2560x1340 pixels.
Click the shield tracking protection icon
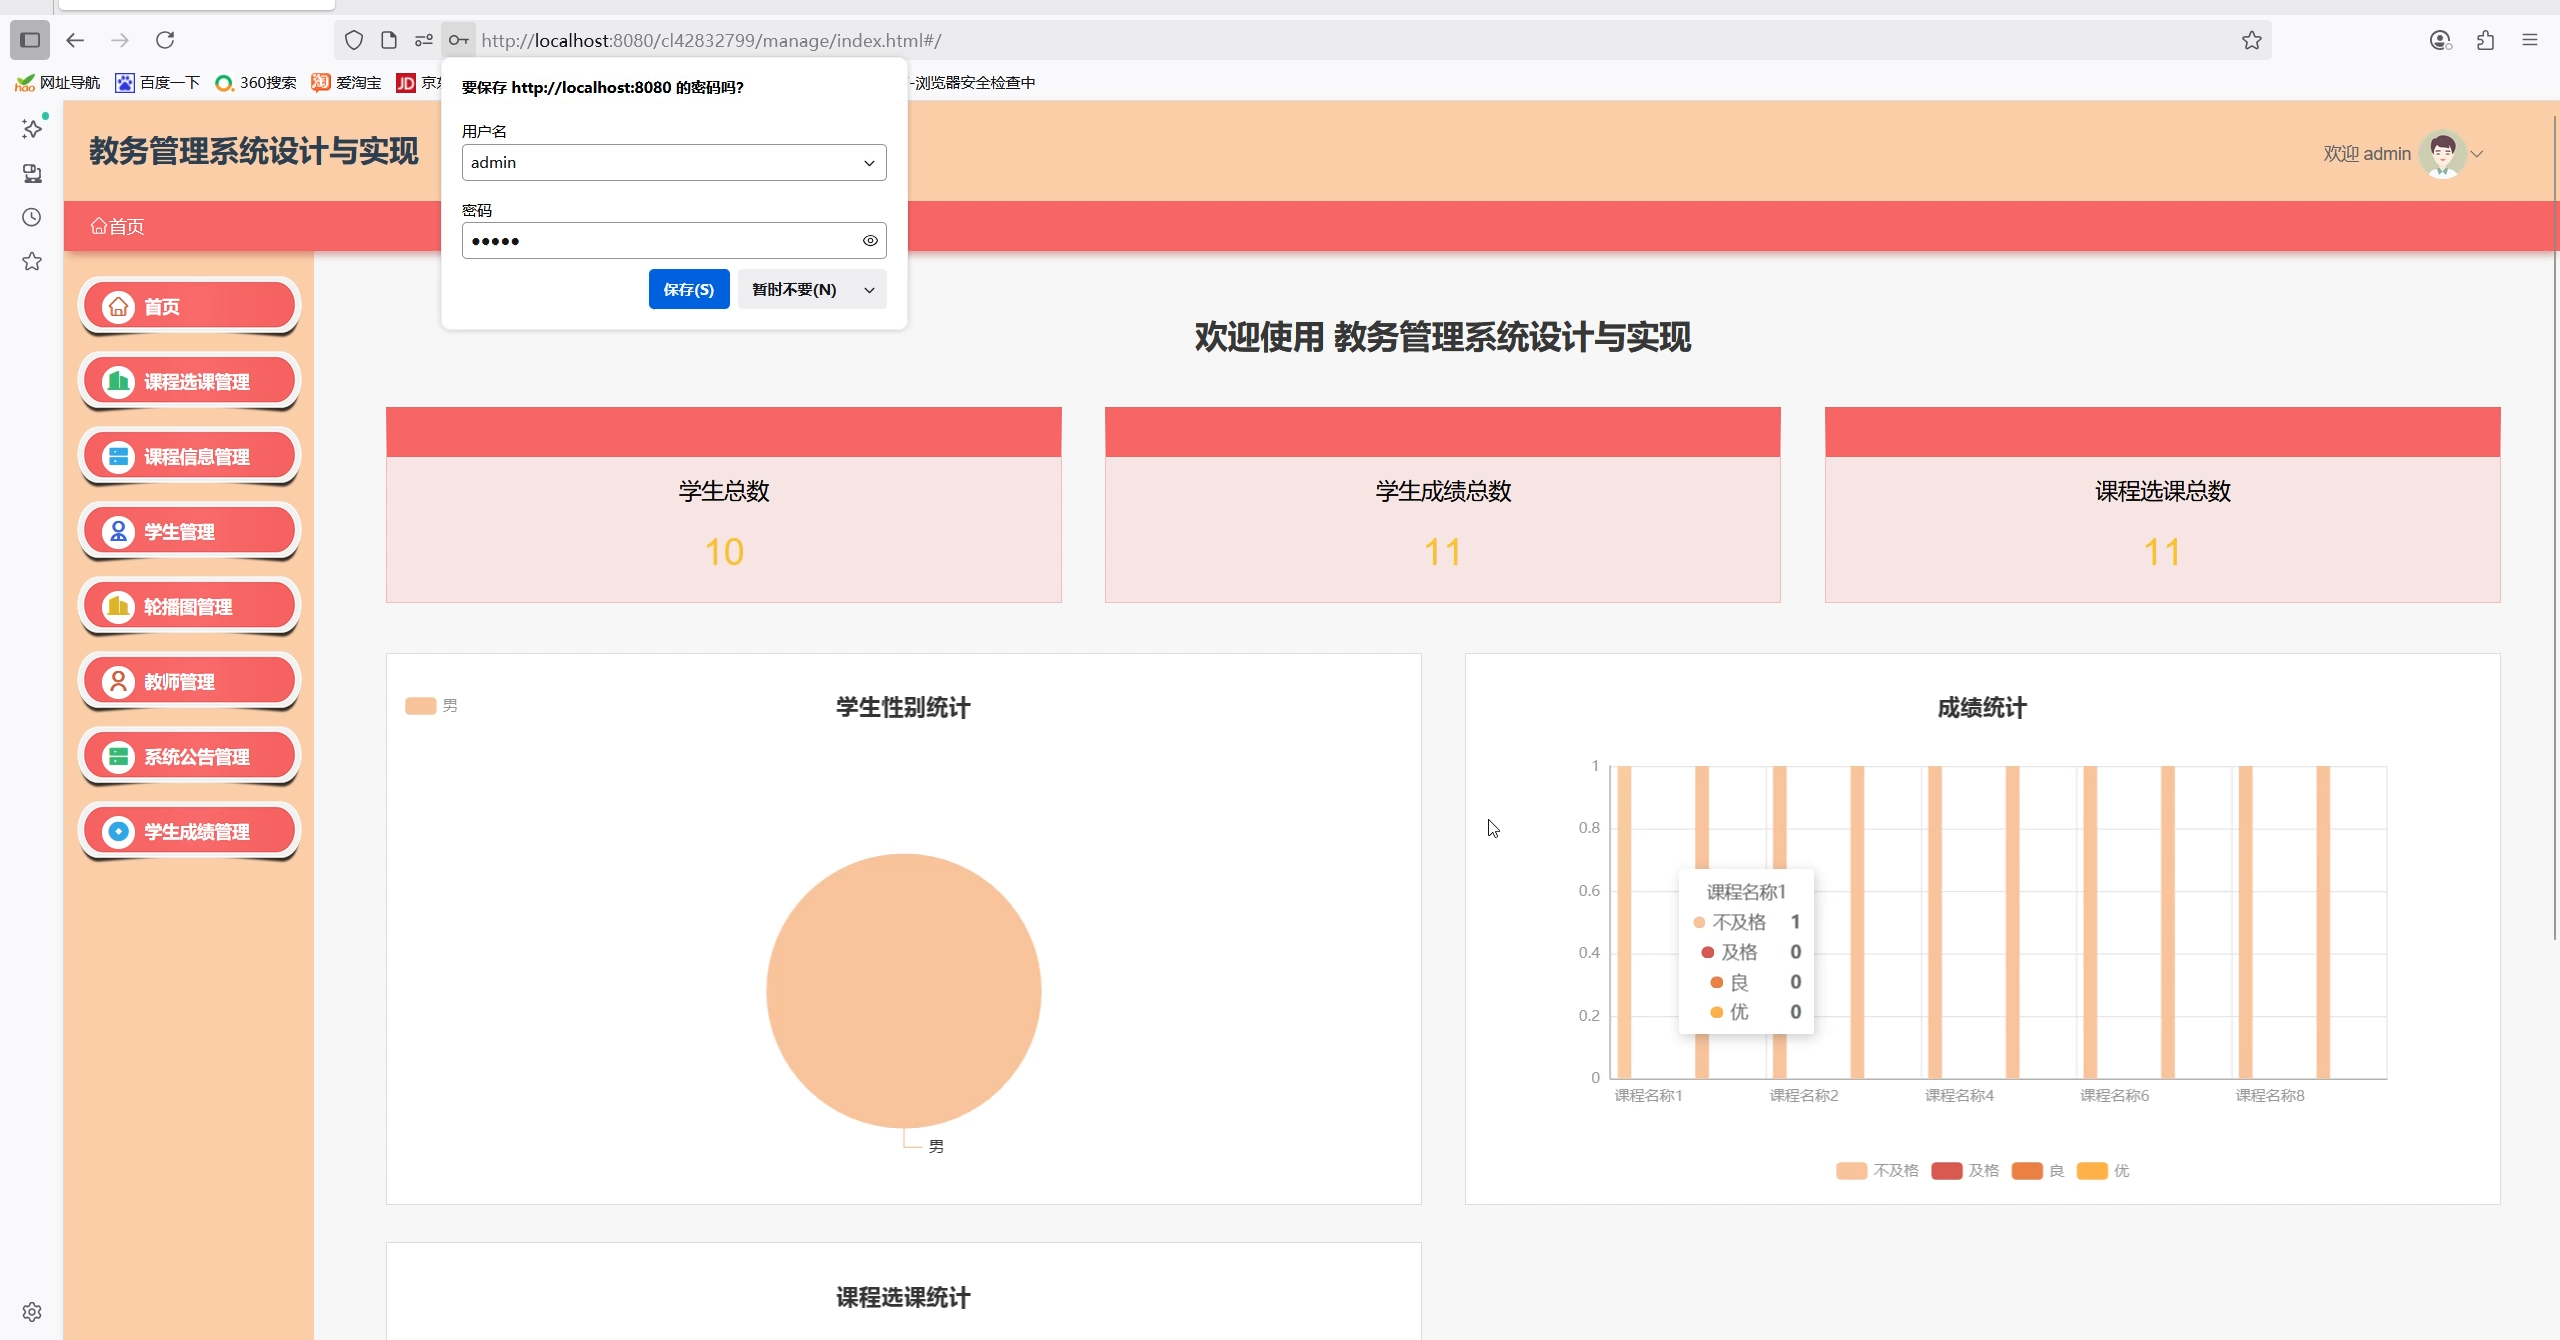point(353,40)
